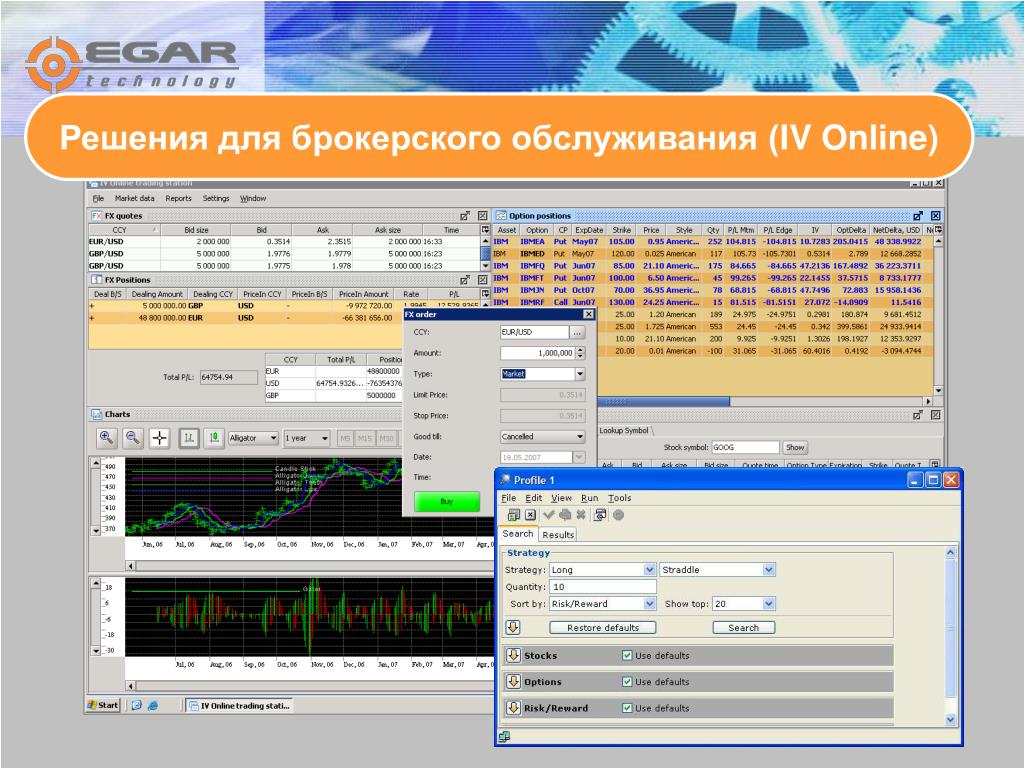The height and width of the screenshot is (768, 1024).
Task: Detach the FX quotes panel
Action: [464, 216]
